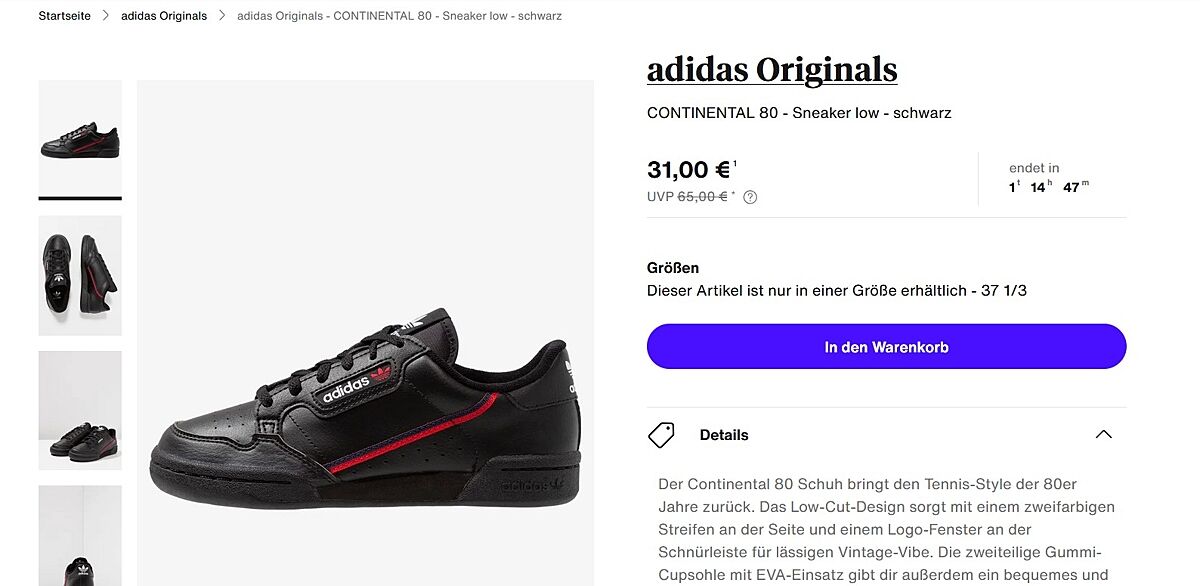This screenshot has width=1200, height=586.
Task: Select the fourth partially visible thumbnail
Action: (80, 535)
